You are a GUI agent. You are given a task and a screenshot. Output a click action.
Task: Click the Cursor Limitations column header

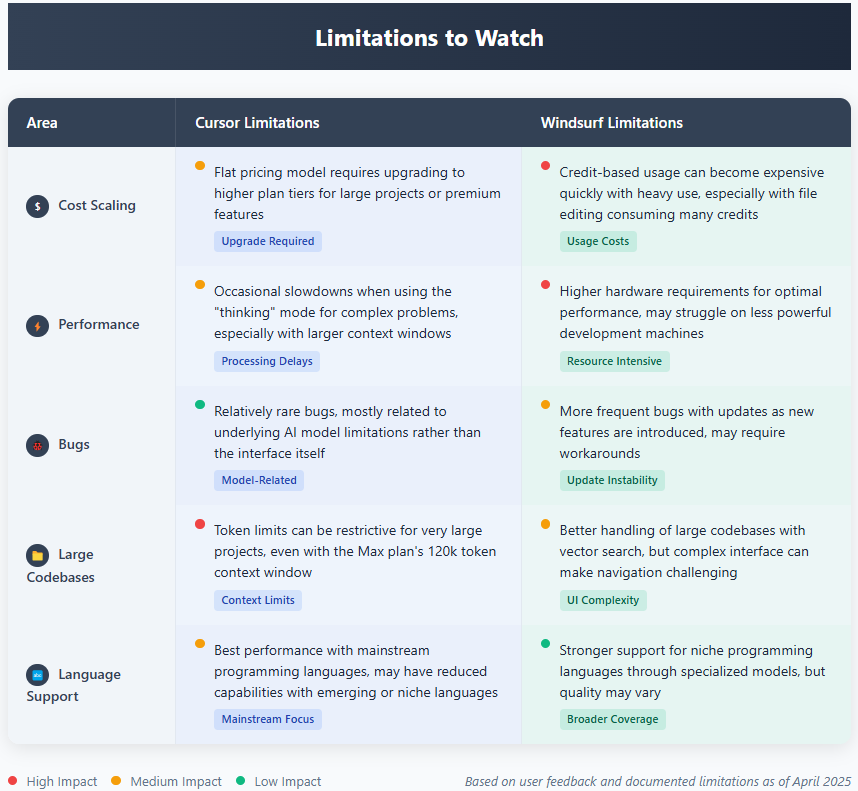tap(257, 123)
